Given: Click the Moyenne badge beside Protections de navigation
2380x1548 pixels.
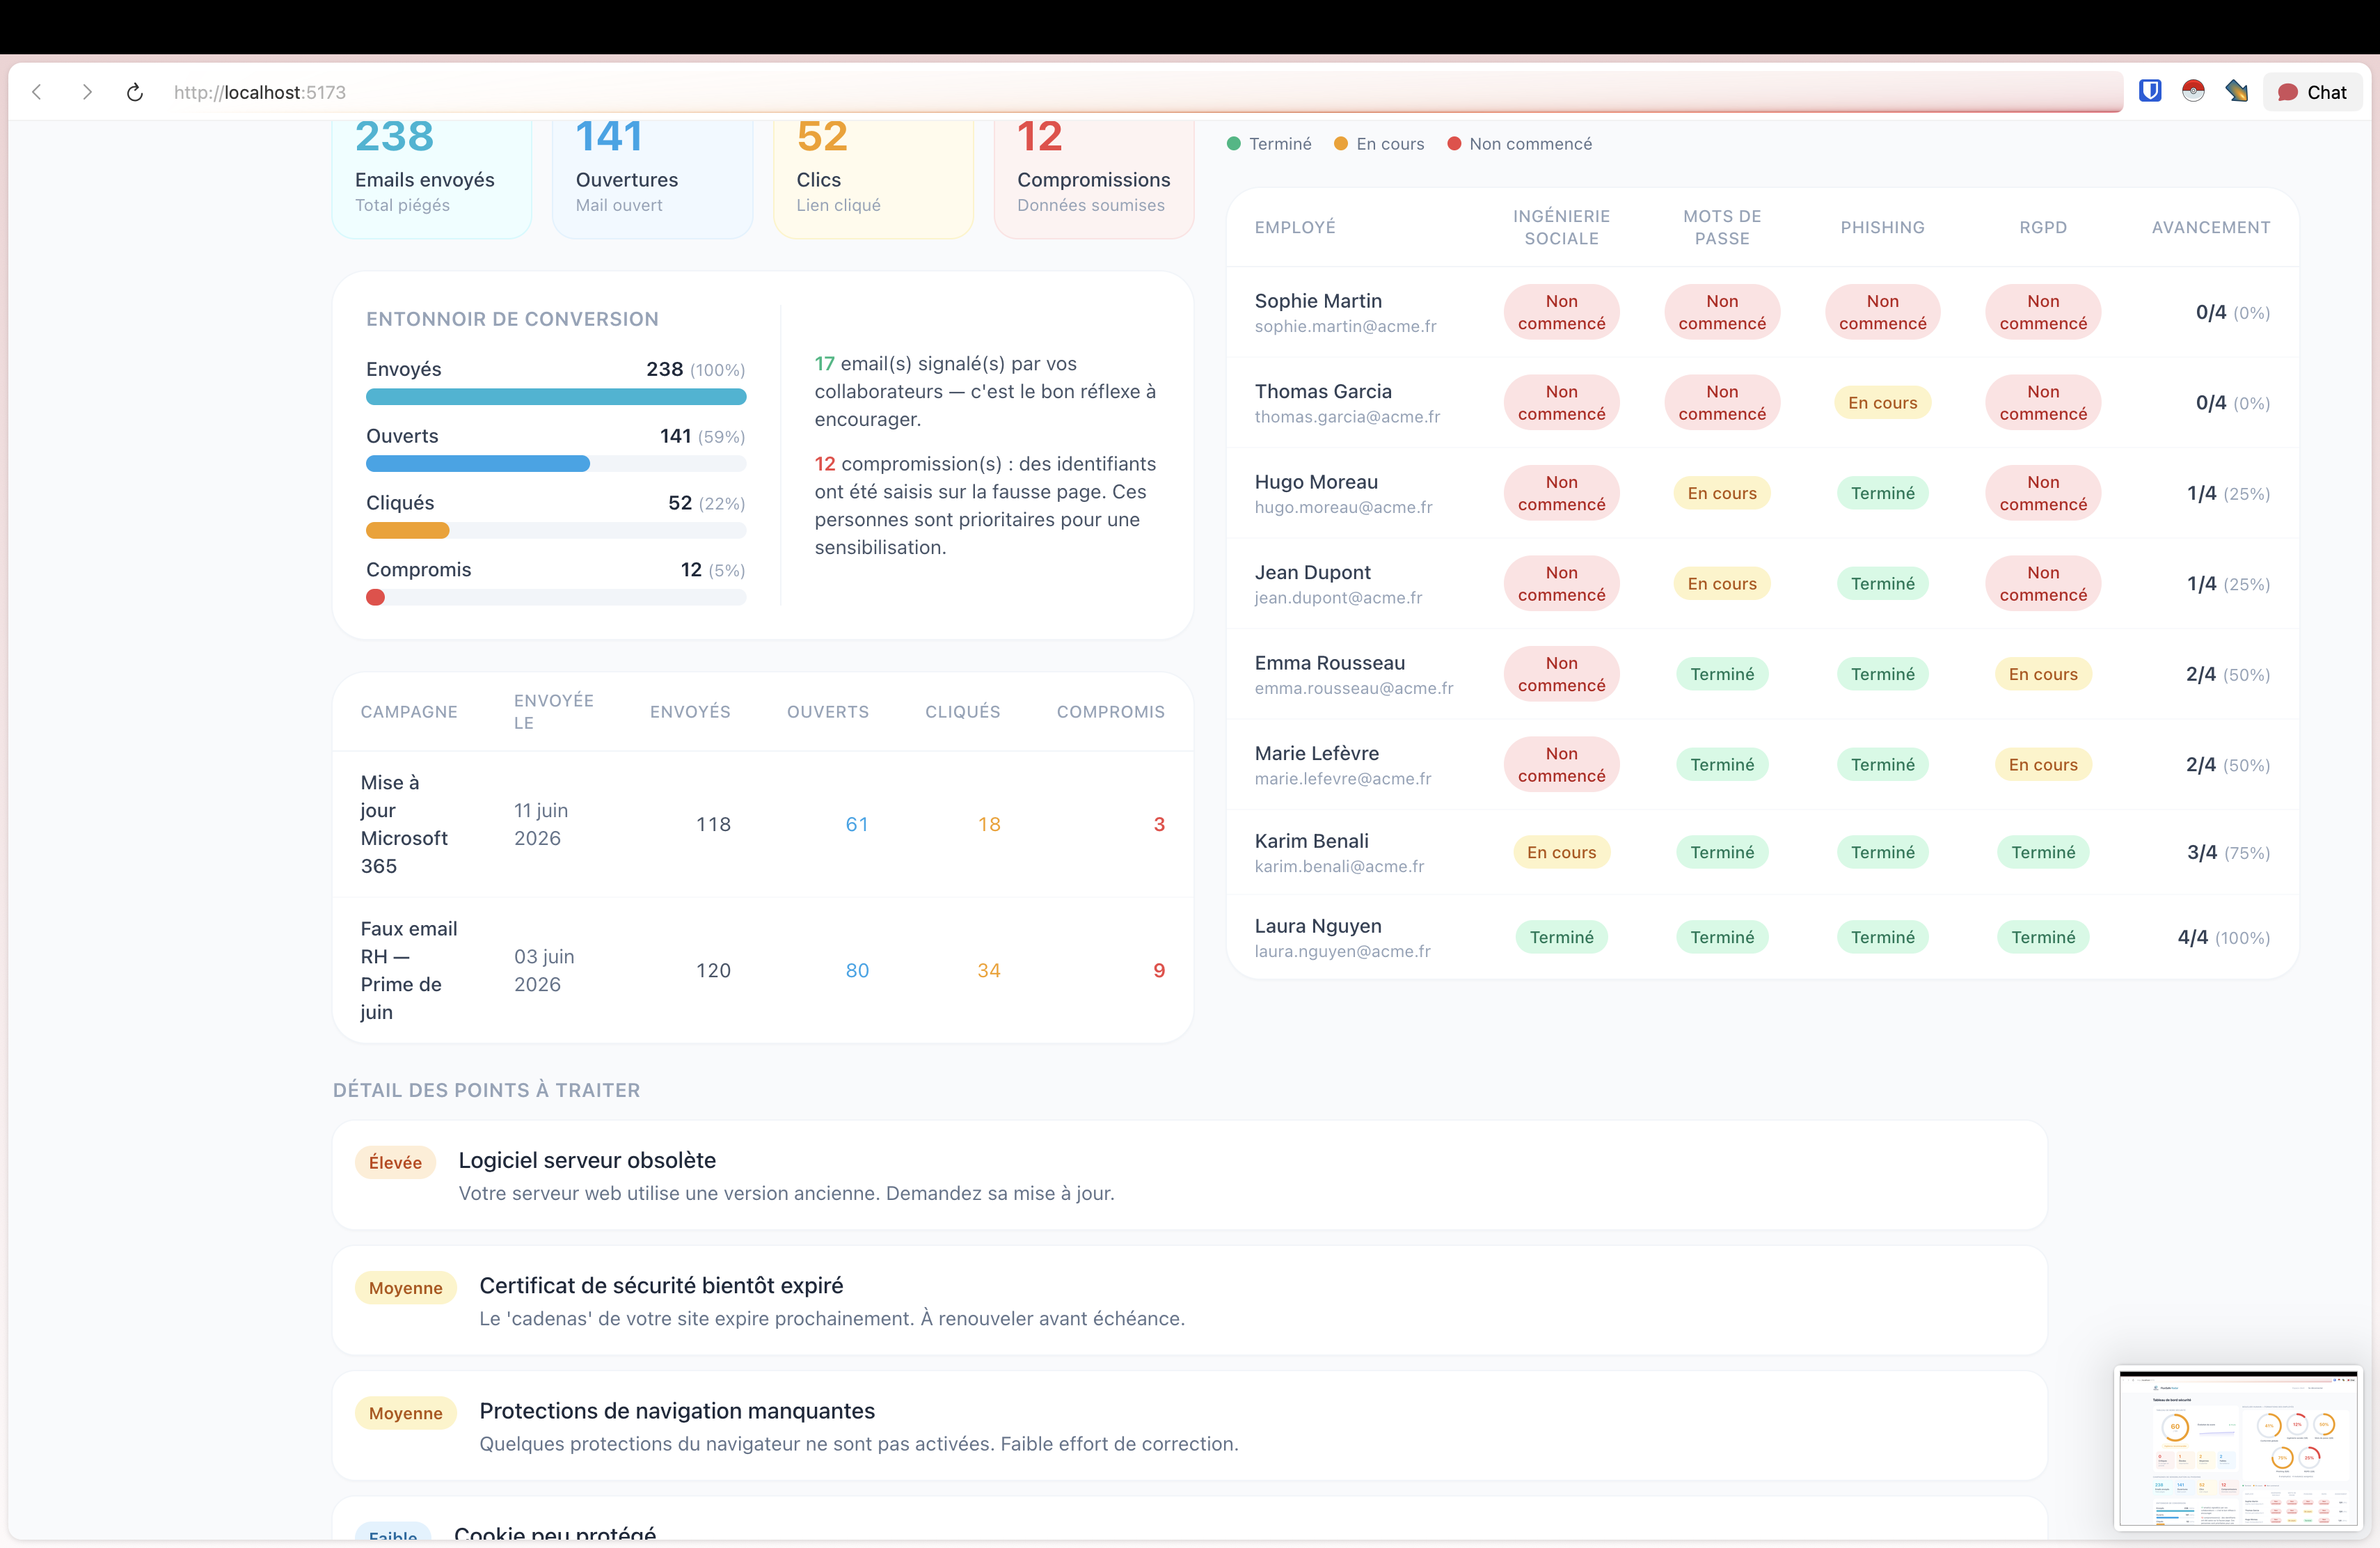Looking at the screenshot, I should (405, 1413).
